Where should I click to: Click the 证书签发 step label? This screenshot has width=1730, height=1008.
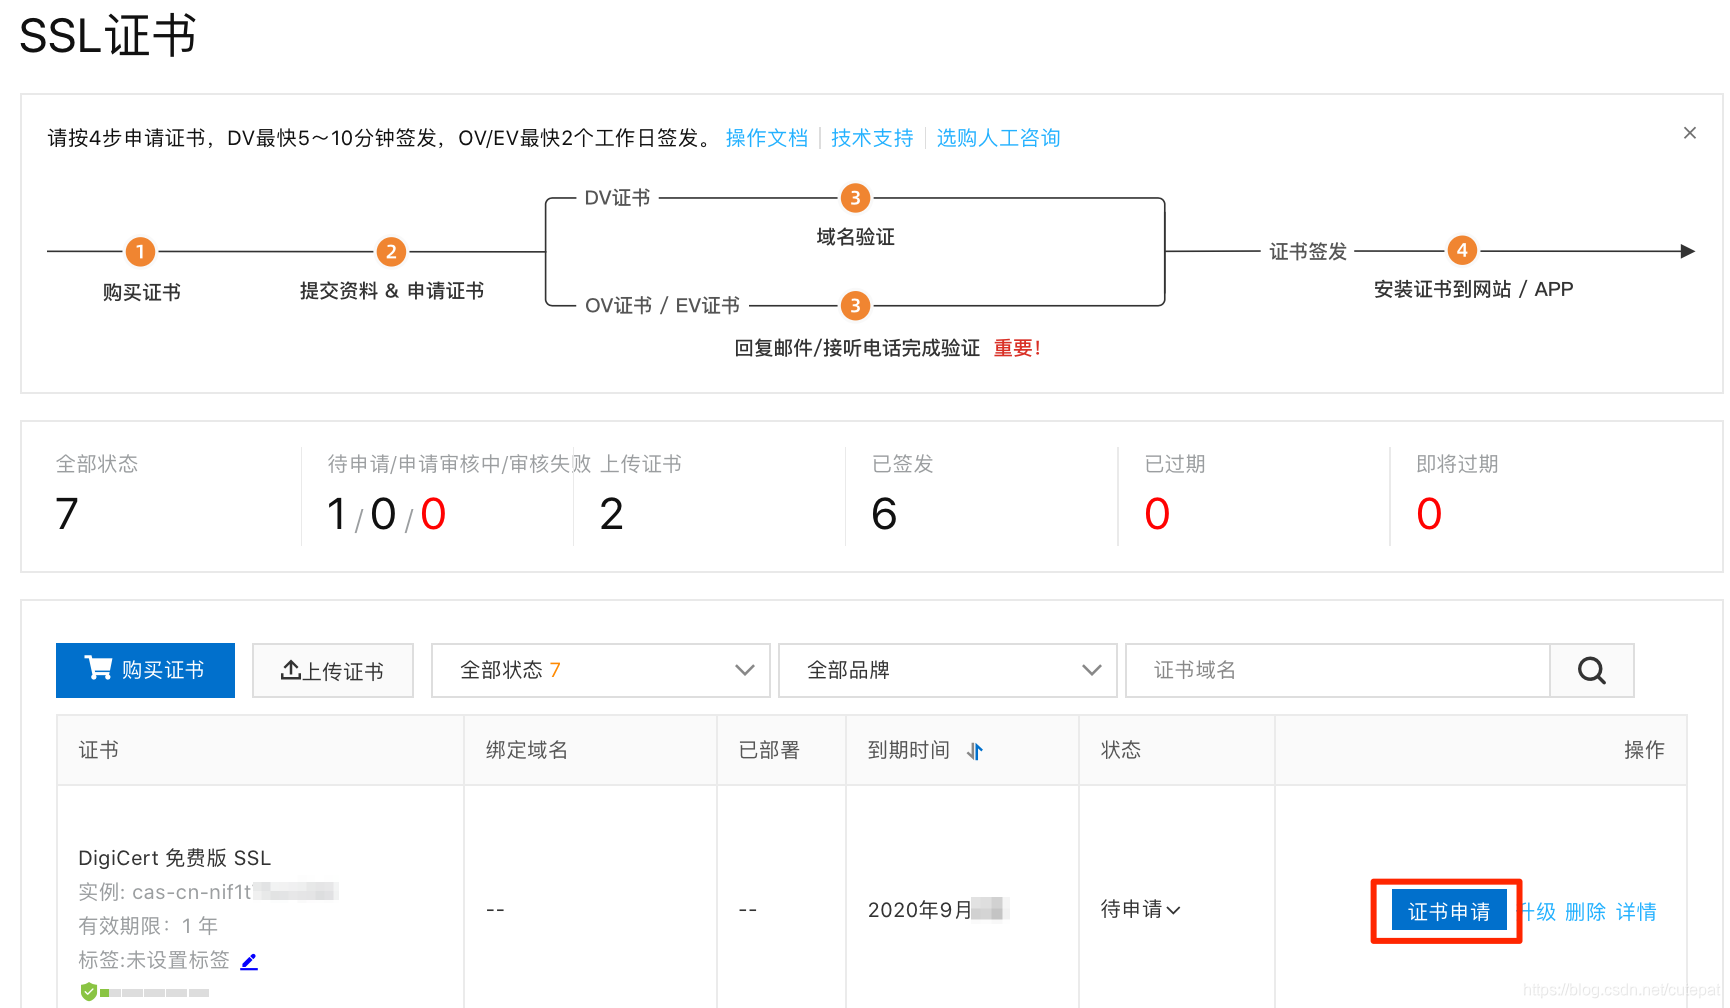coord(1308,251)
